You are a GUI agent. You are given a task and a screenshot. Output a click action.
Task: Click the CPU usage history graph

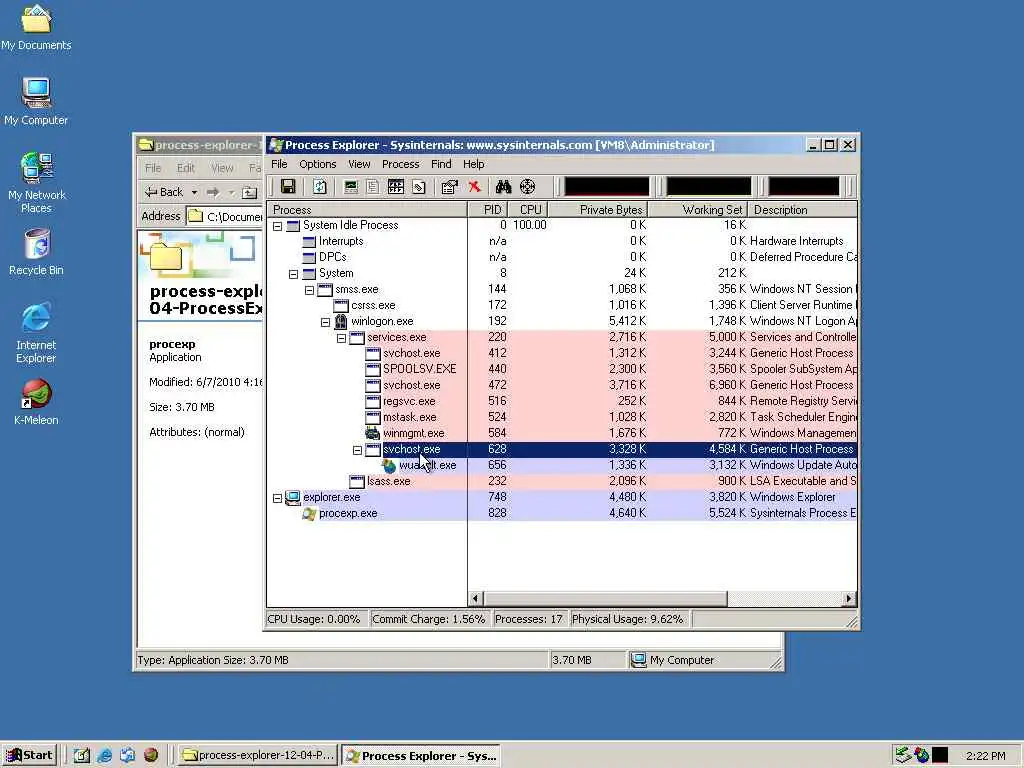click(607, 187)
